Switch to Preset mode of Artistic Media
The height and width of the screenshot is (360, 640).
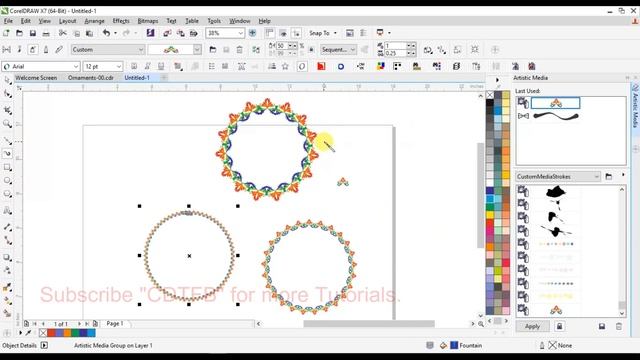pyautogui.click(x=7, y=50)
